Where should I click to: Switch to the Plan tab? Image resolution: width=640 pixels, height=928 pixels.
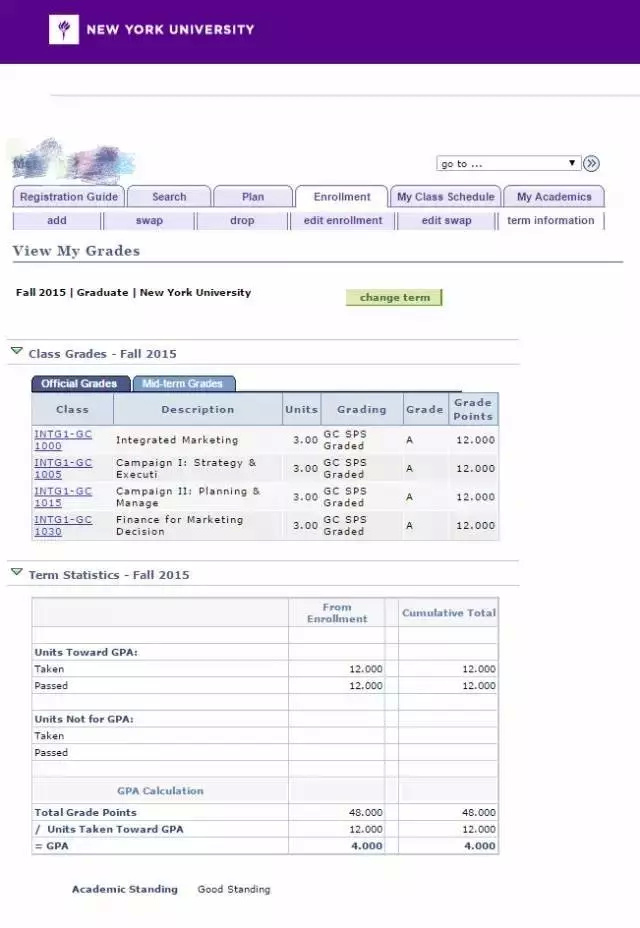[253, 196]
